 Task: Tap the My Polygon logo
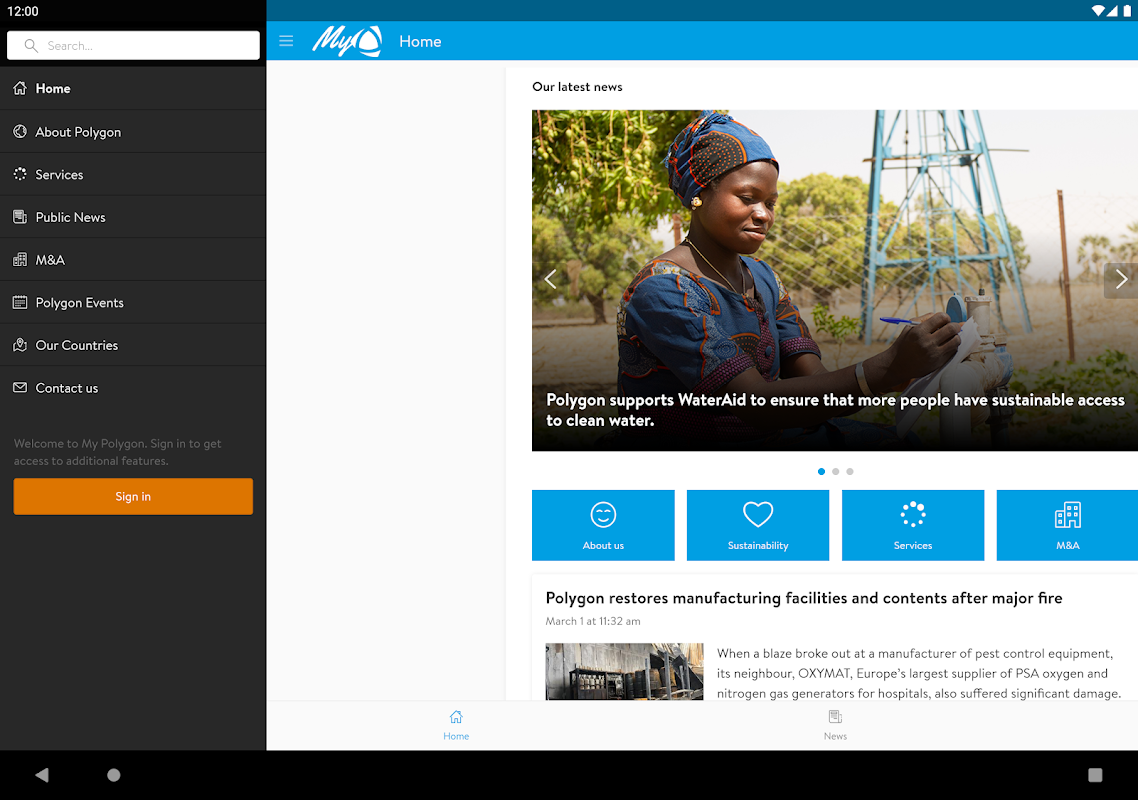[x=347, y=41]
